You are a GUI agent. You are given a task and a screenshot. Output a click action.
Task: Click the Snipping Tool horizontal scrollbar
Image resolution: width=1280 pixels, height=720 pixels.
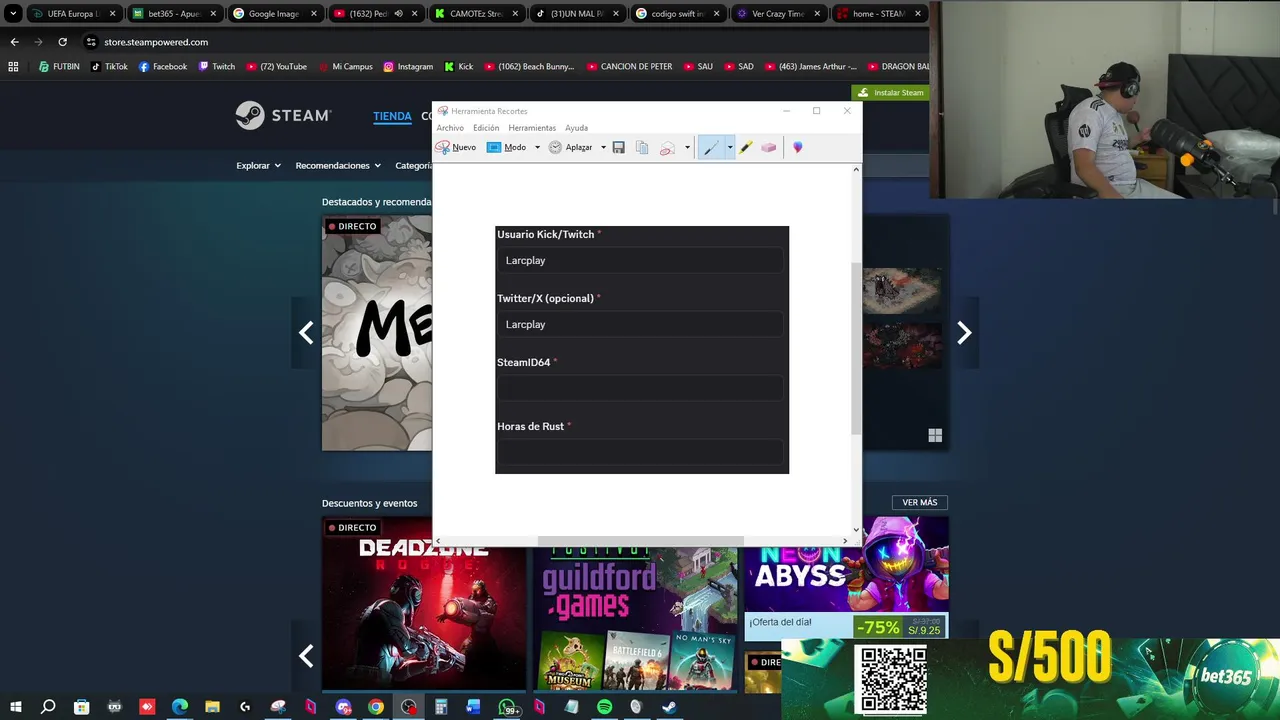point(640,541)
